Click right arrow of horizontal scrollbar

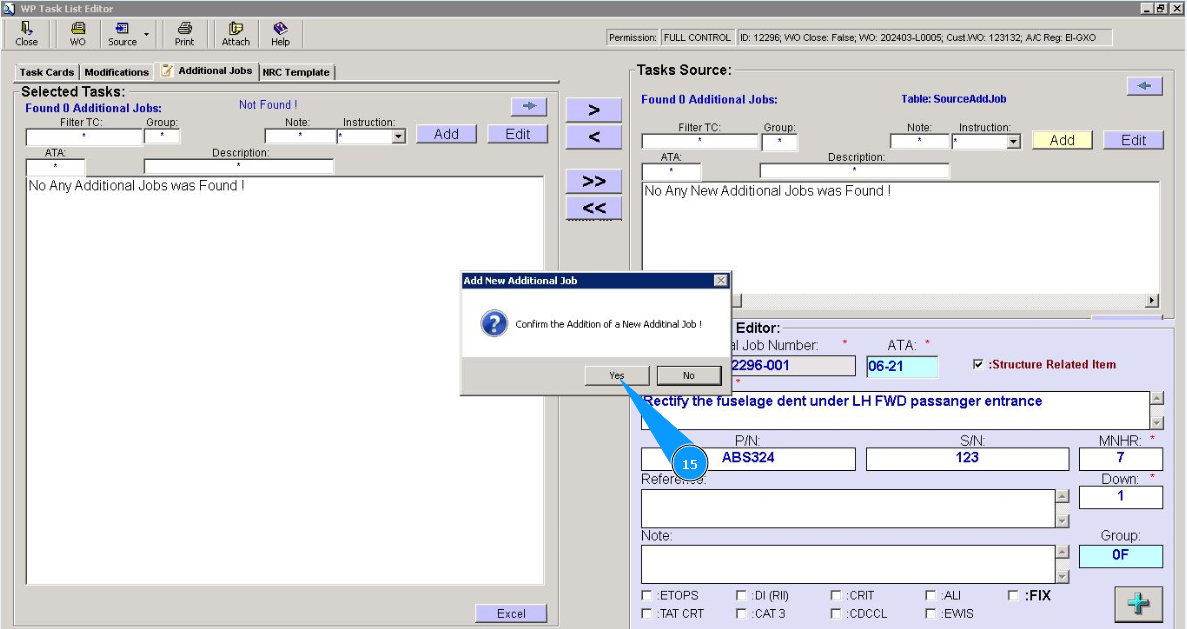pos(1152,300)
